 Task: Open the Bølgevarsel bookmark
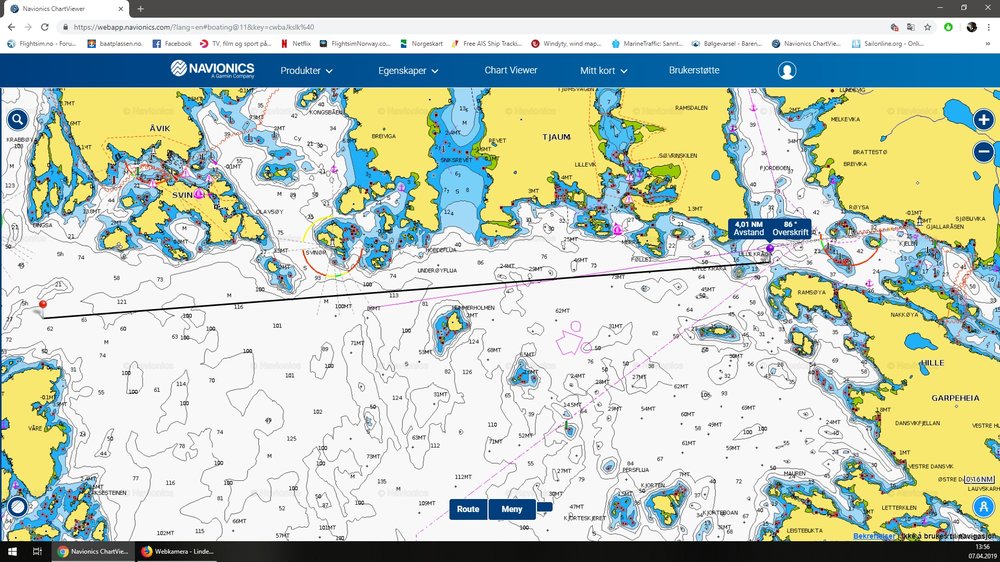[x=727, y=43]
